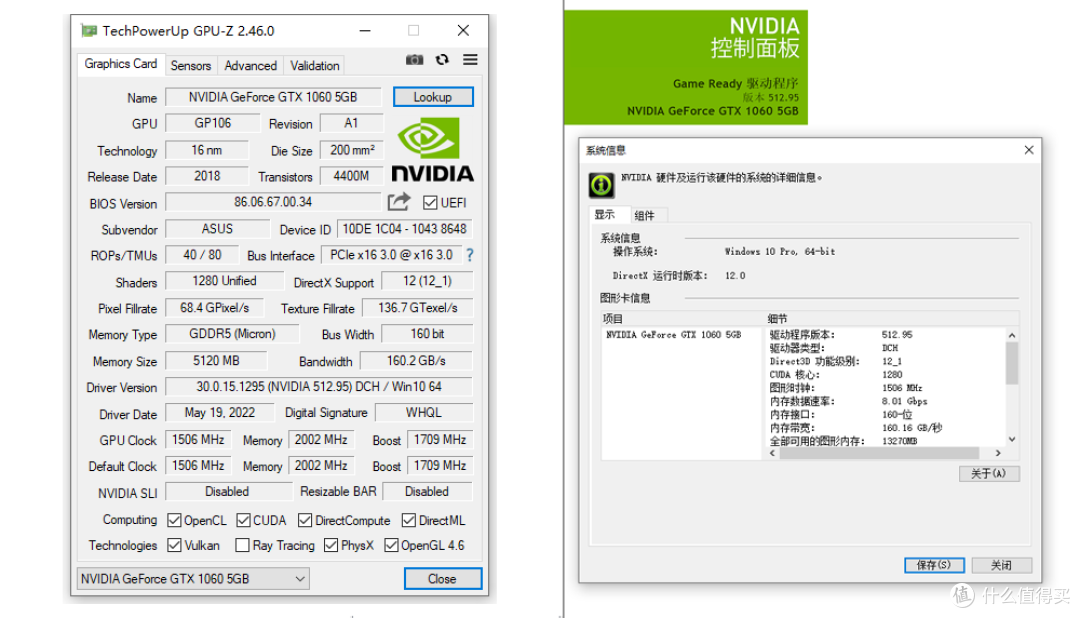Click the horizontal scrollbar under driver details

[x=880, y=454]
